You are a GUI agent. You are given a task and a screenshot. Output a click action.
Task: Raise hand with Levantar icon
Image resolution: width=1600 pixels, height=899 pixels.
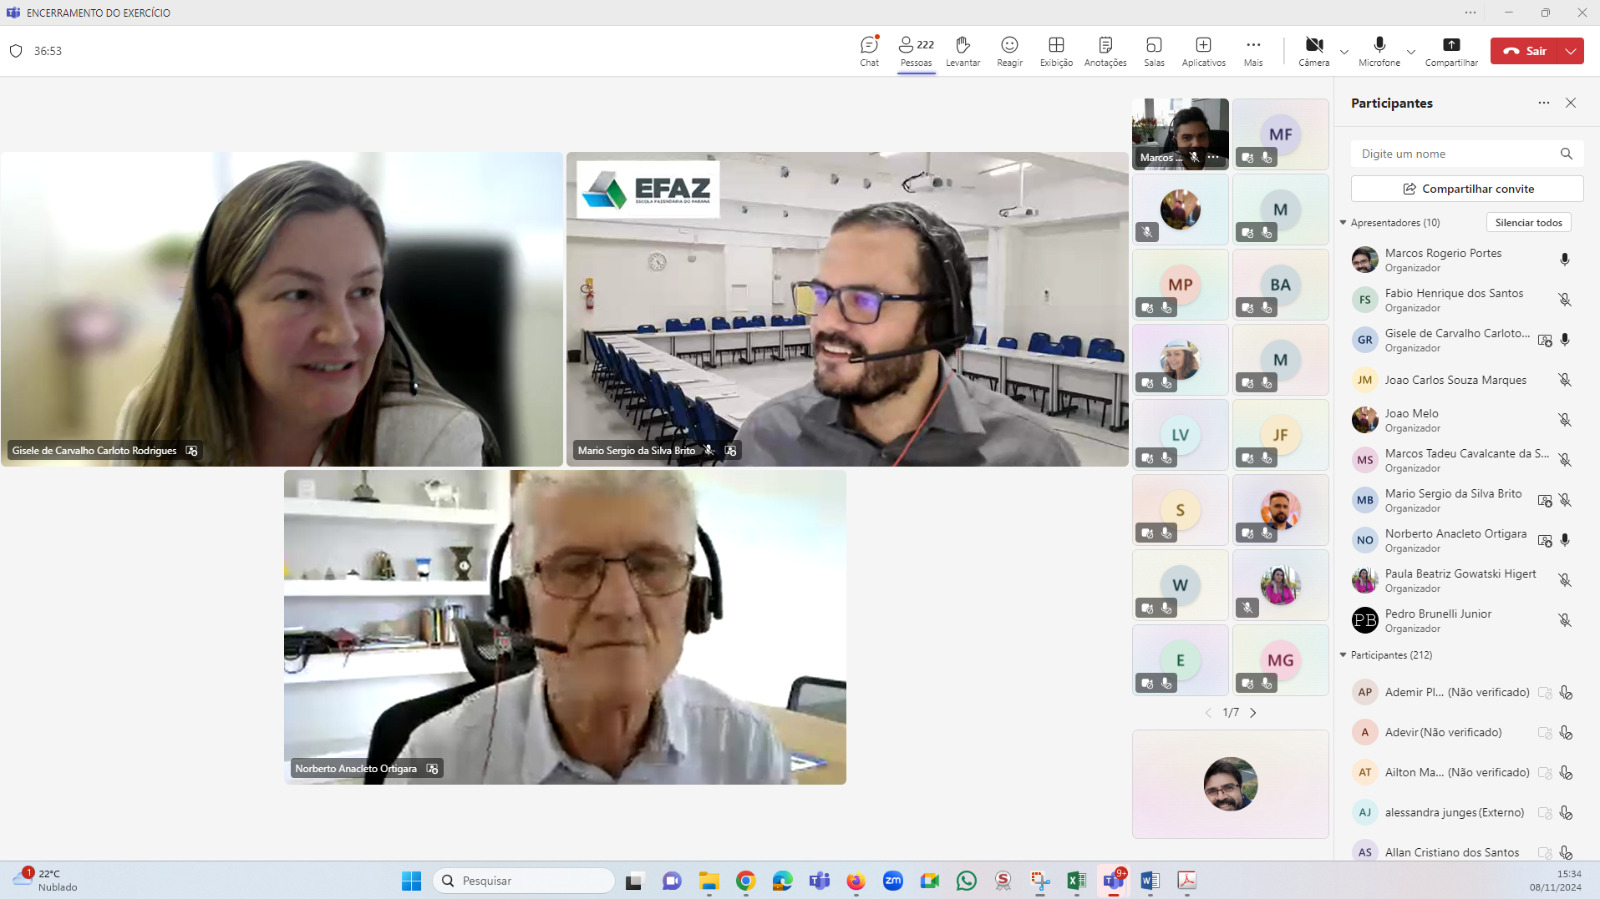point(962,51)
